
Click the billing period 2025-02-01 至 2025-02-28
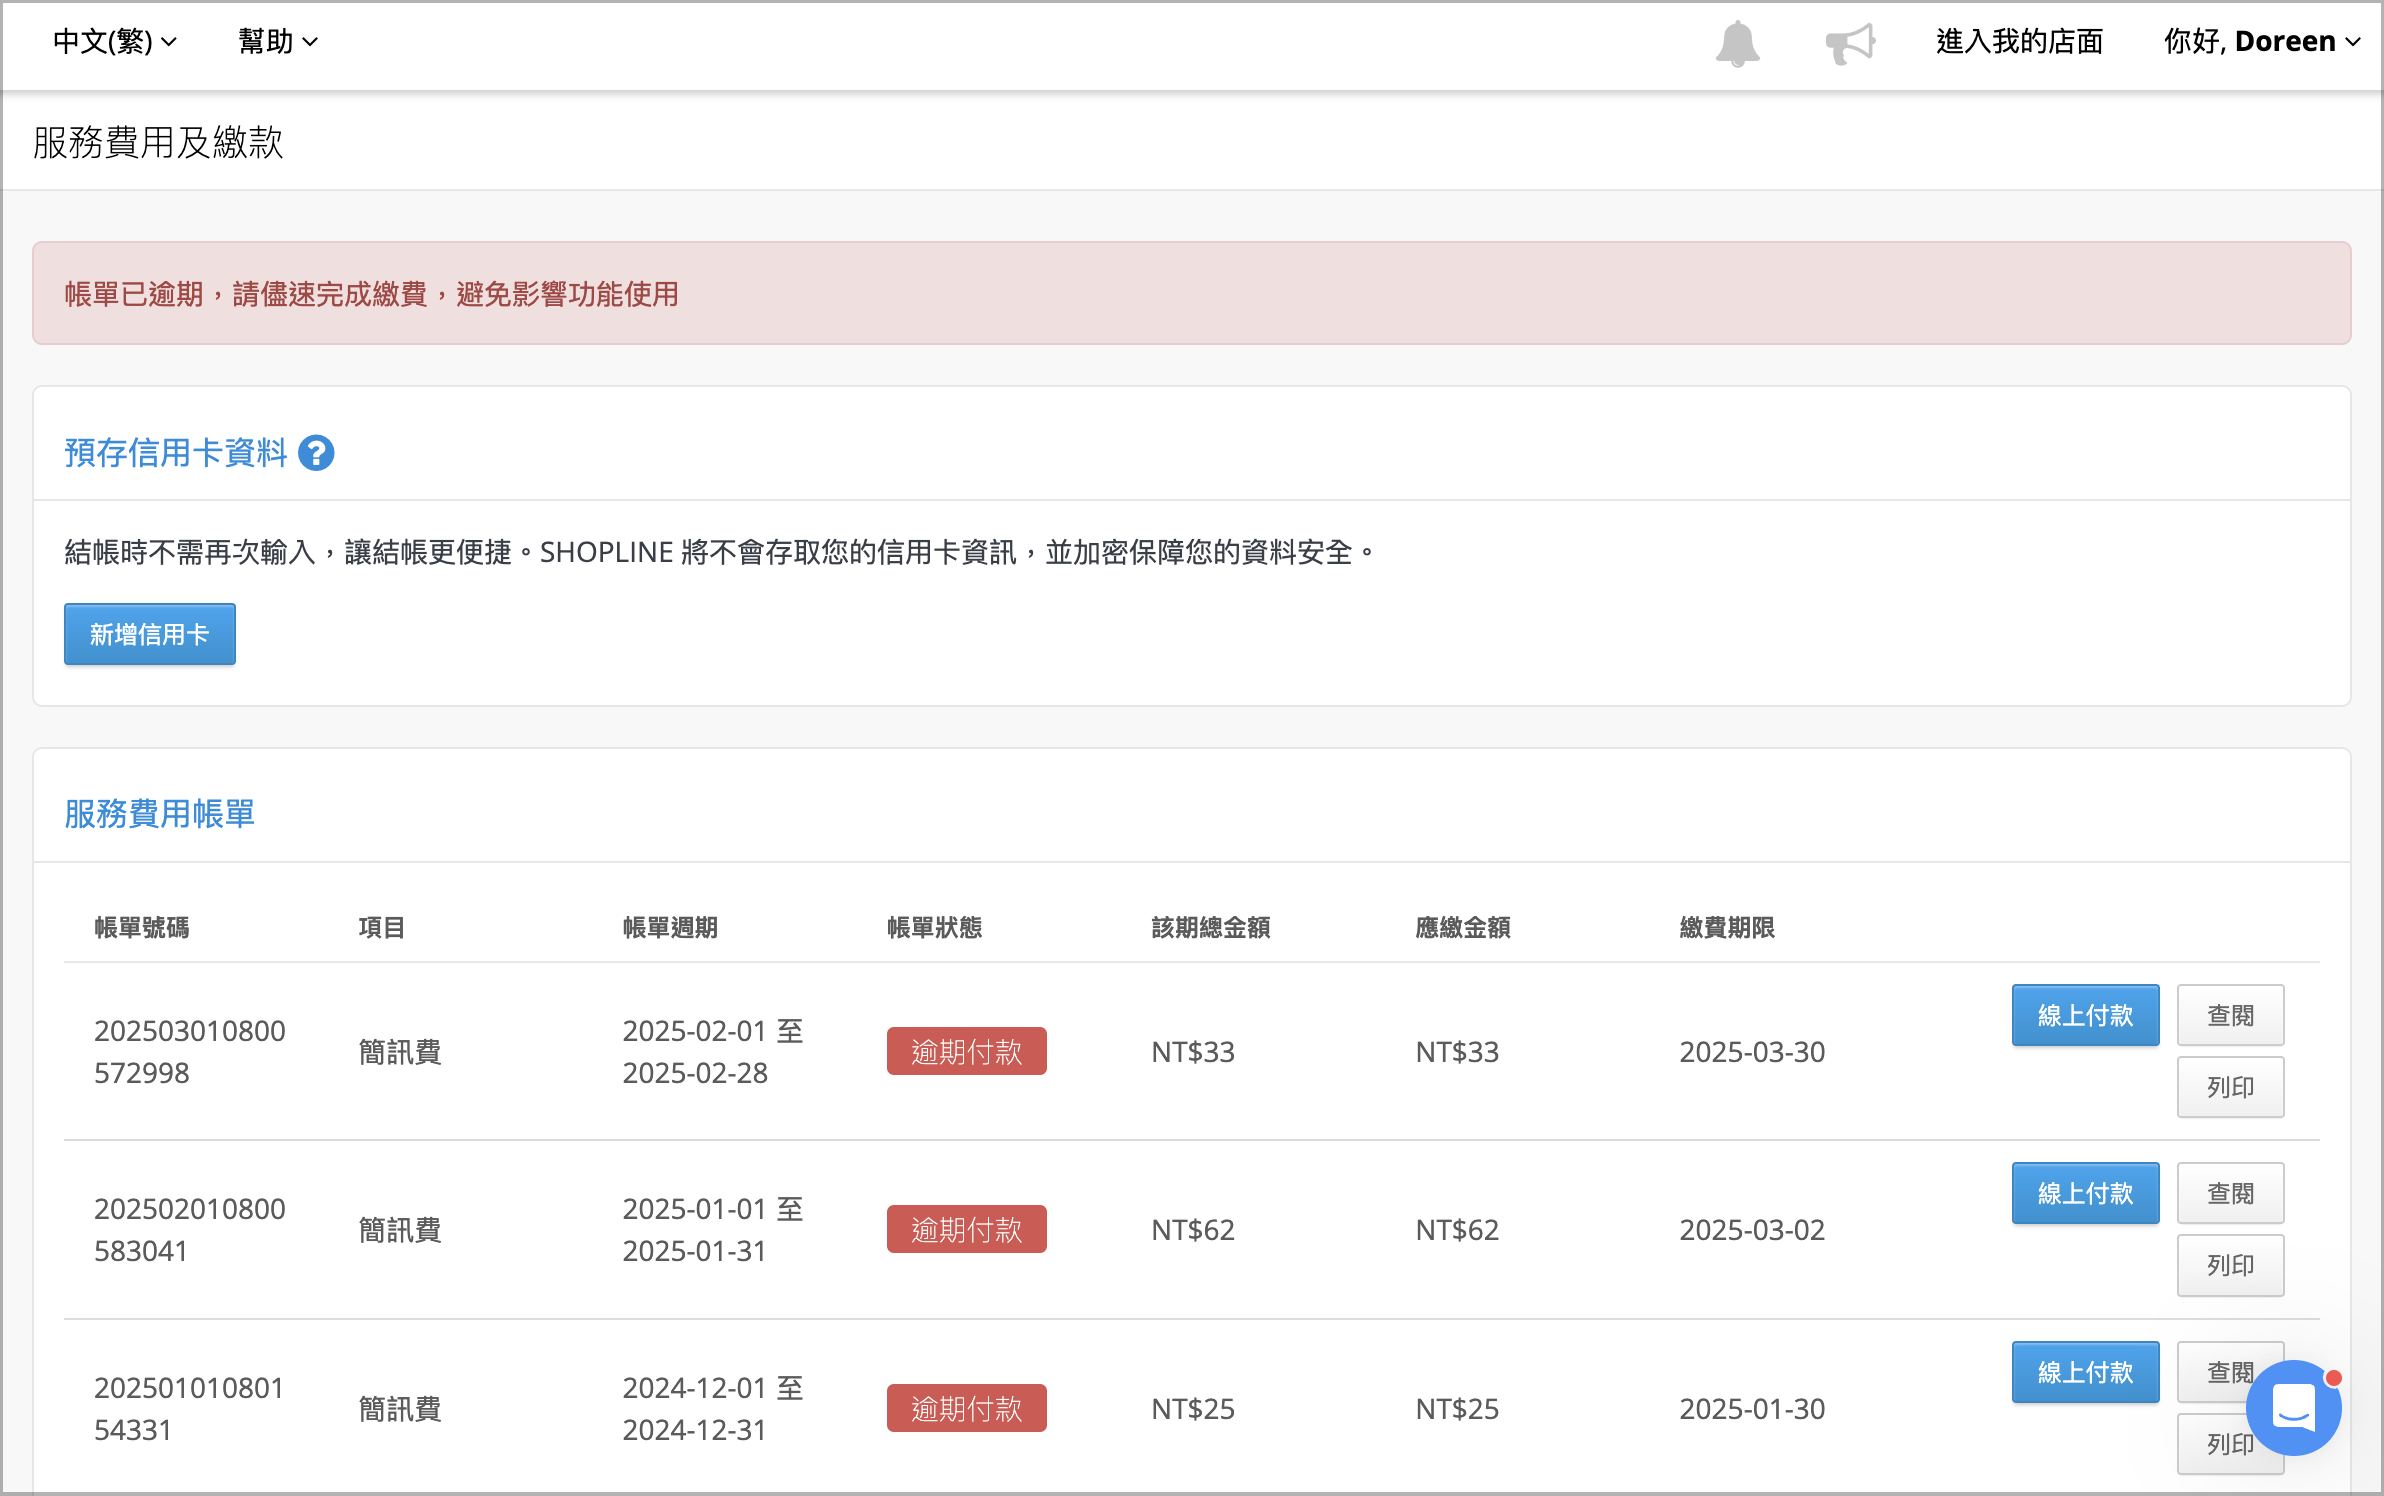(713, 1051)
